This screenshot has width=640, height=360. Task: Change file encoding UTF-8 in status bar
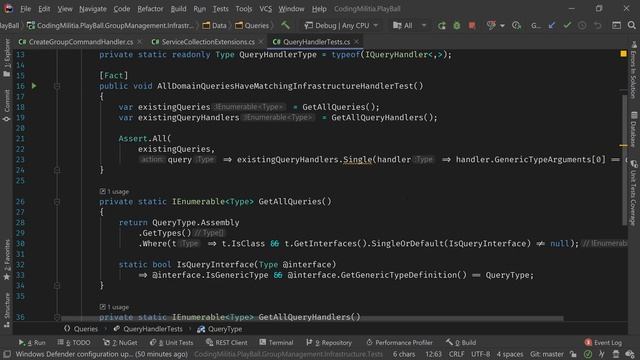481,354
